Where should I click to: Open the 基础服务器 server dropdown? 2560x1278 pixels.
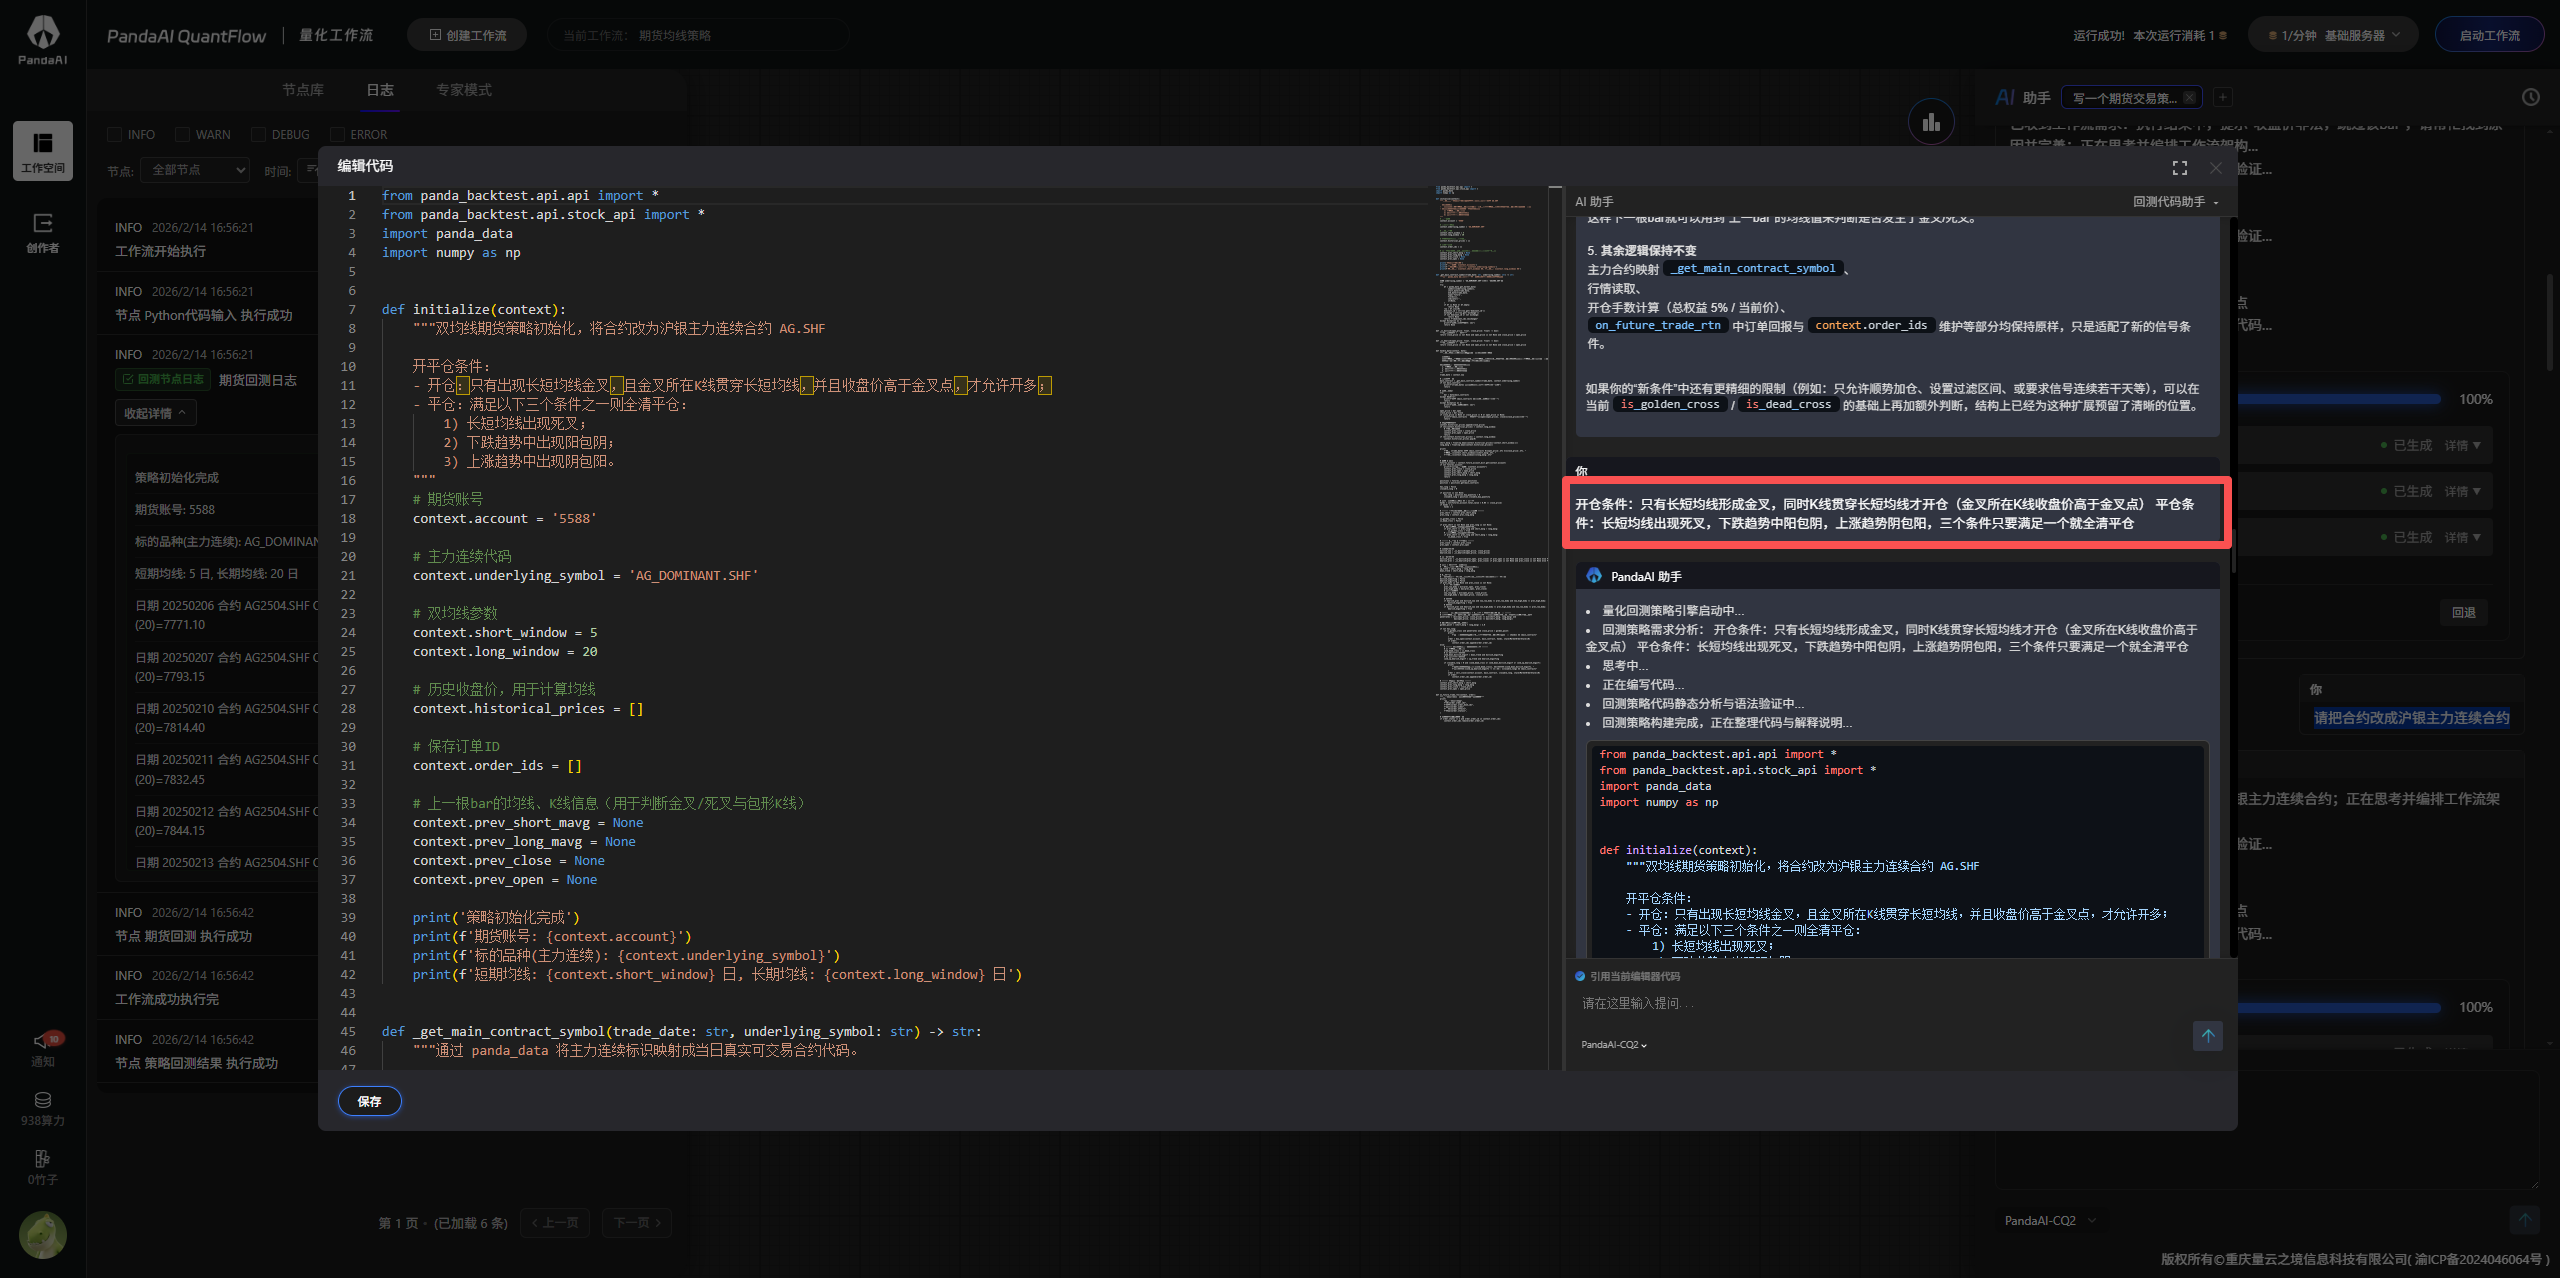(x=2332, y=35)
